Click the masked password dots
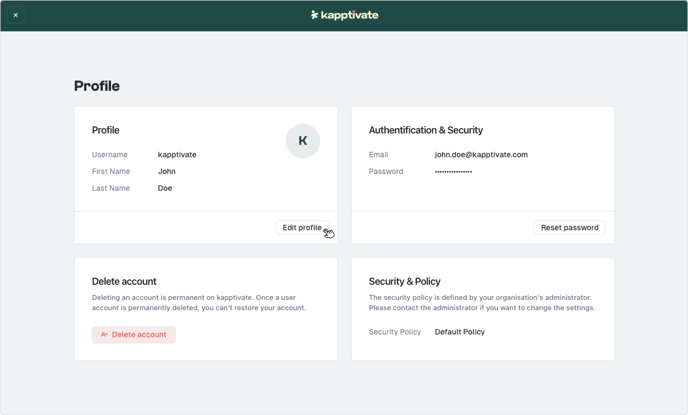This screenshot has width=688, height=415. coord(453,172)
